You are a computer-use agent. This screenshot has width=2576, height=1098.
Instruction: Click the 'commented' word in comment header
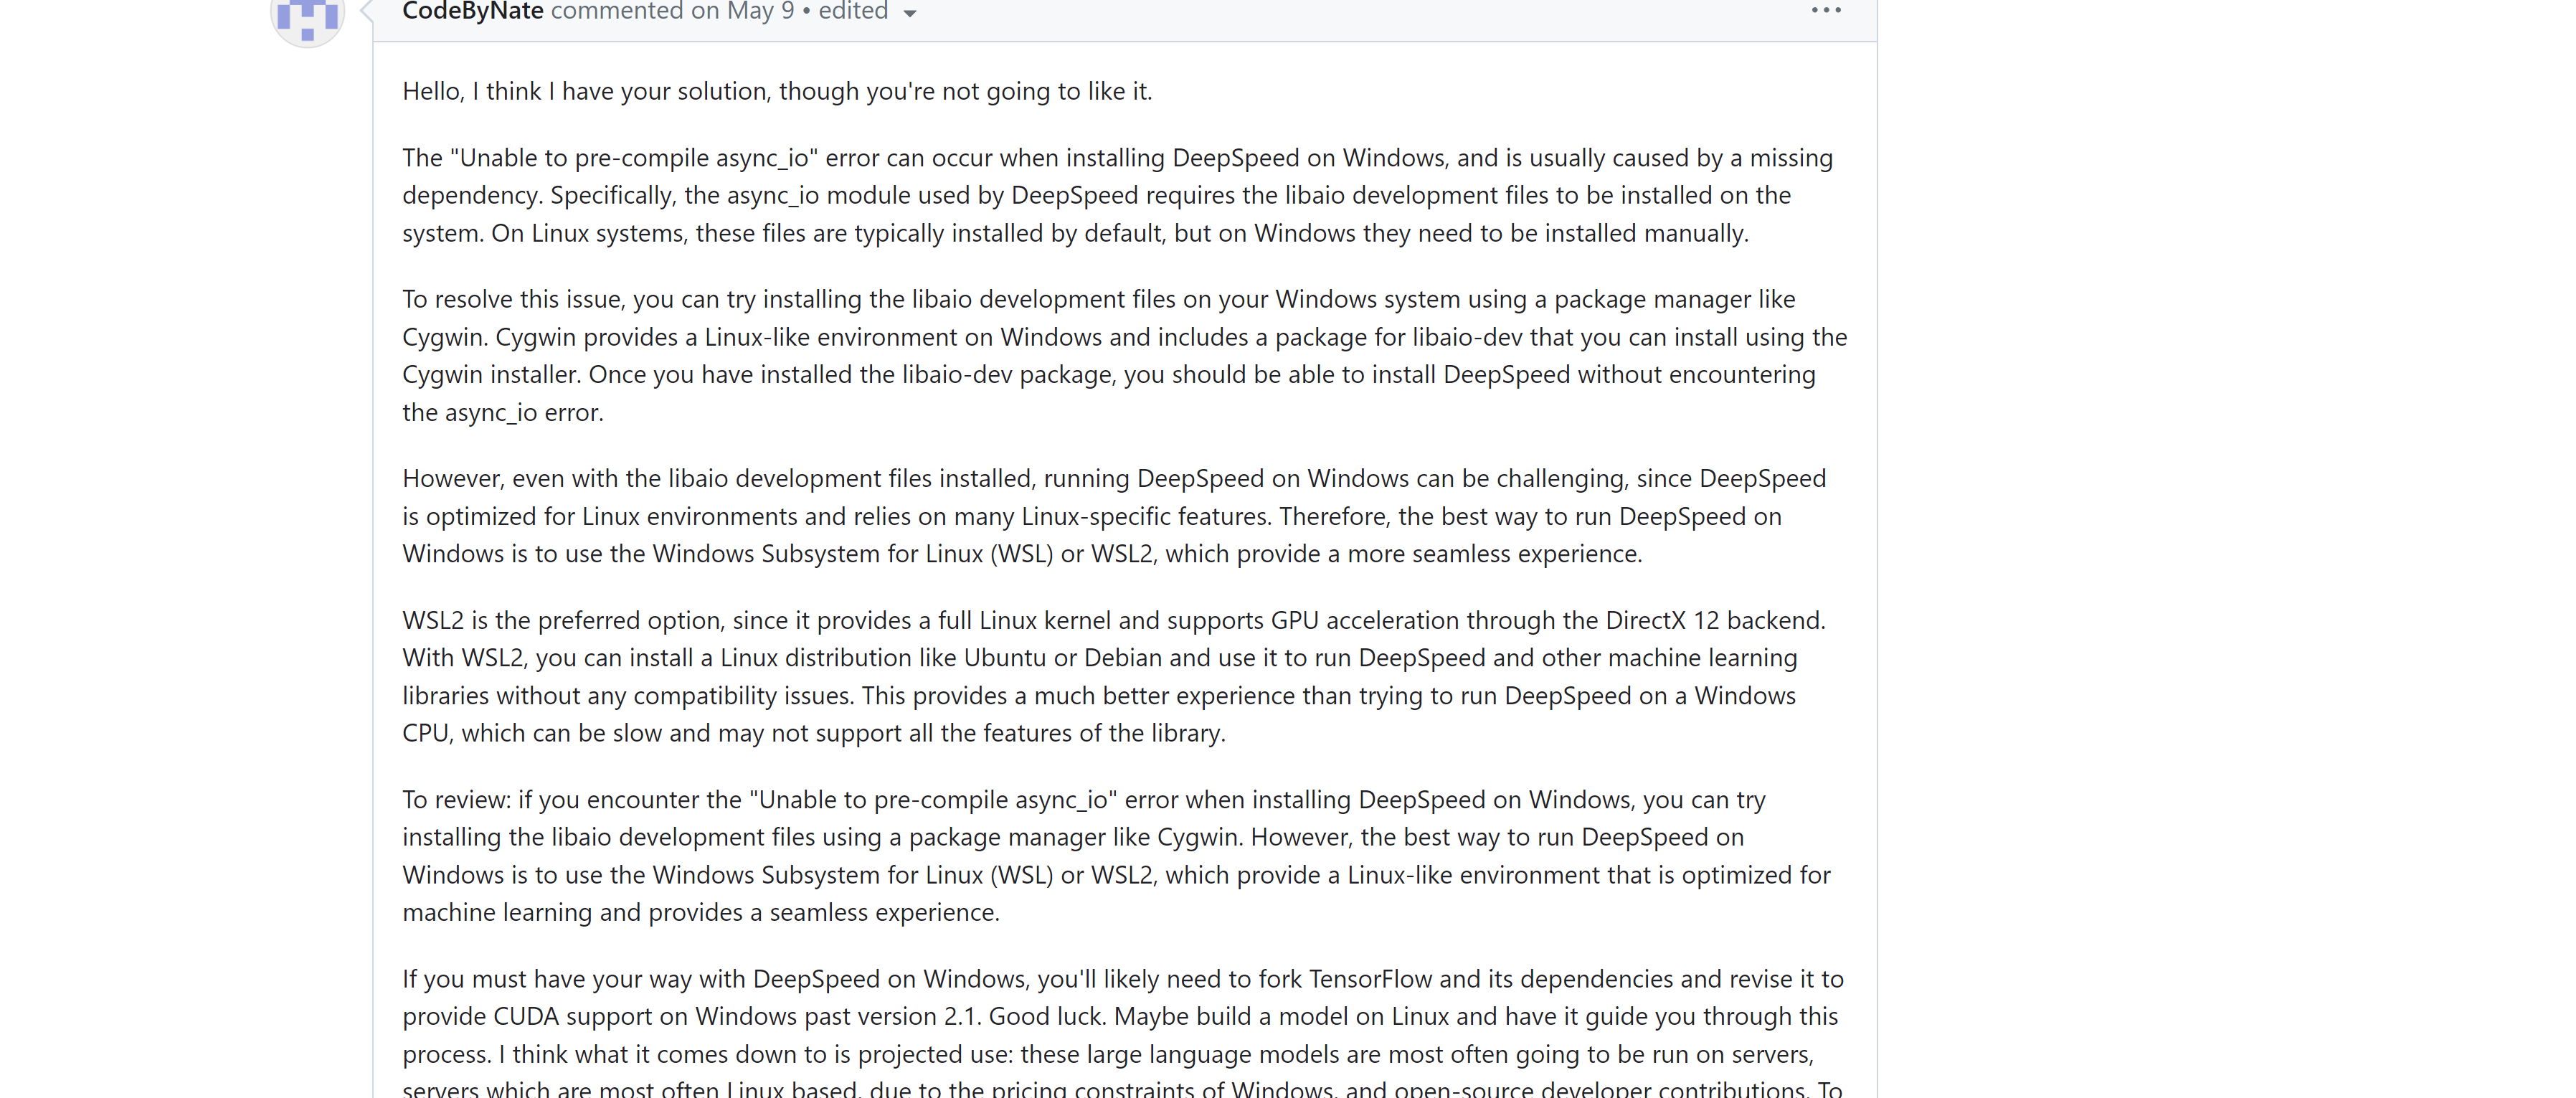tap(616, 11)
